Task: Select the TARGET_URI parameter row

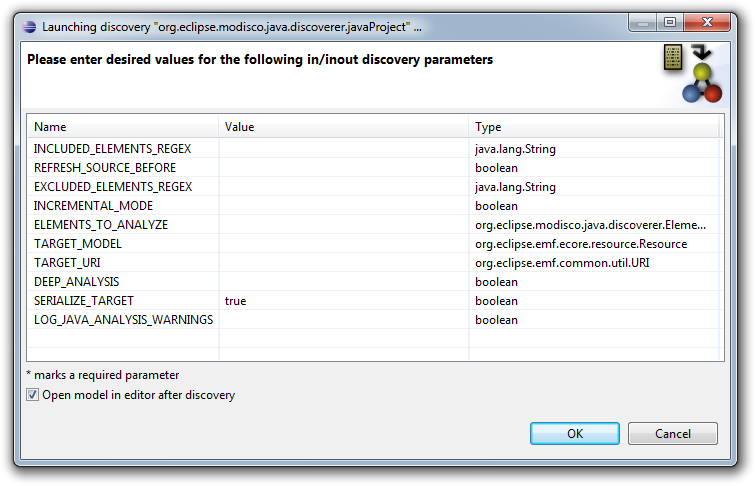Action: (375, 263)
